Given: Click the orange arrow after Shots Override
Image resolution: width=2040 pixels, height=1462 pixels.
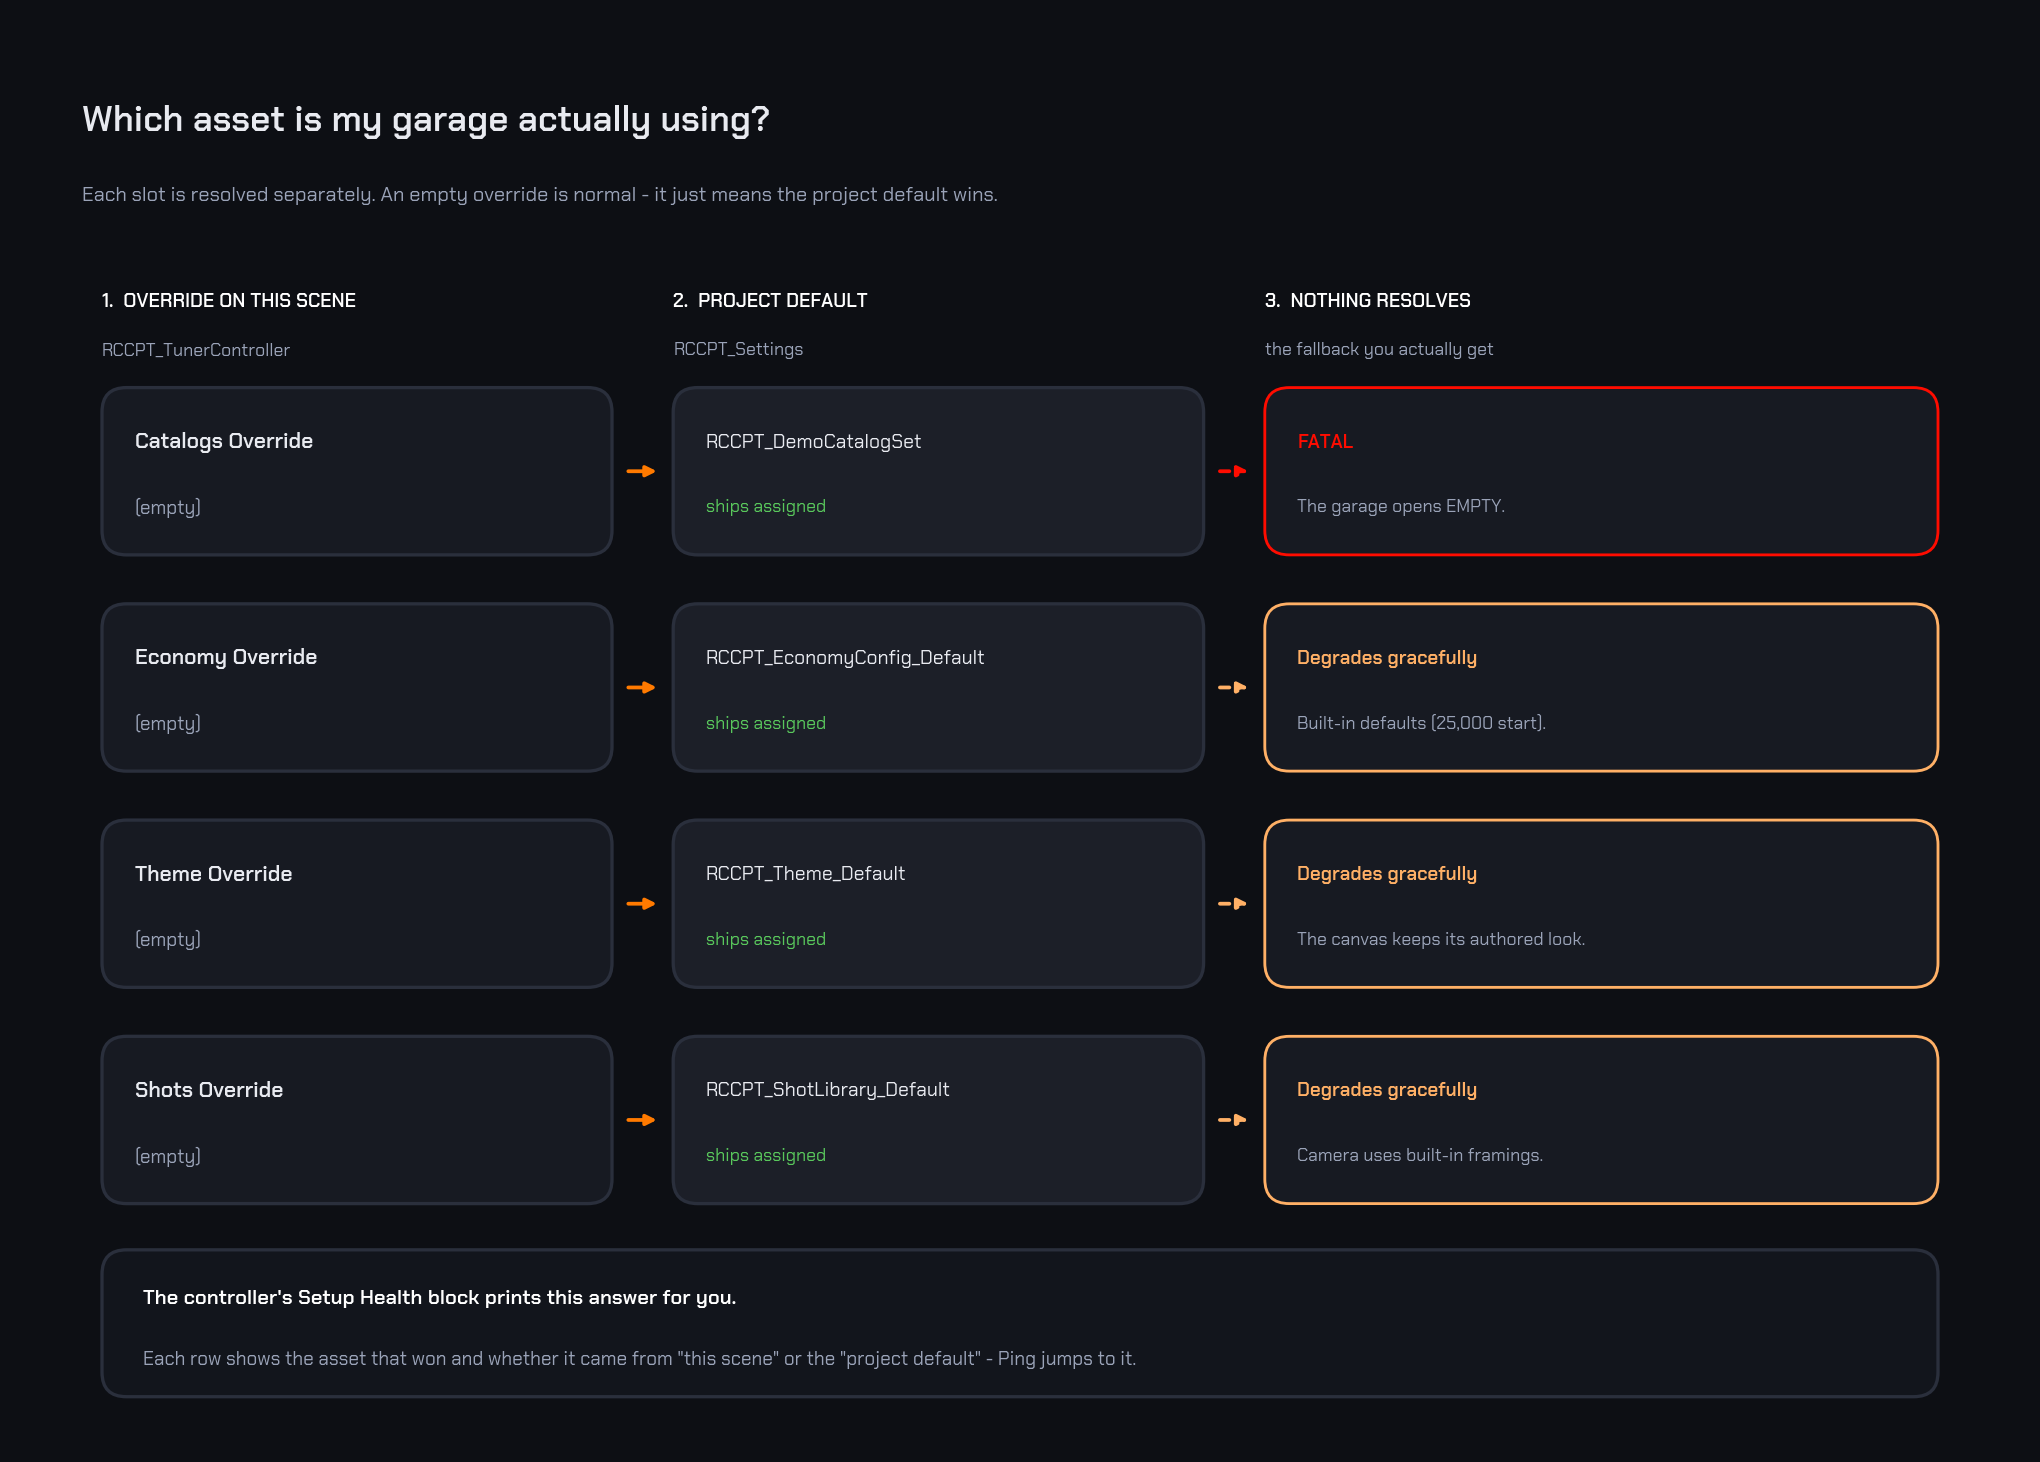Looking at the screenshot, I should pos(641,1120).
